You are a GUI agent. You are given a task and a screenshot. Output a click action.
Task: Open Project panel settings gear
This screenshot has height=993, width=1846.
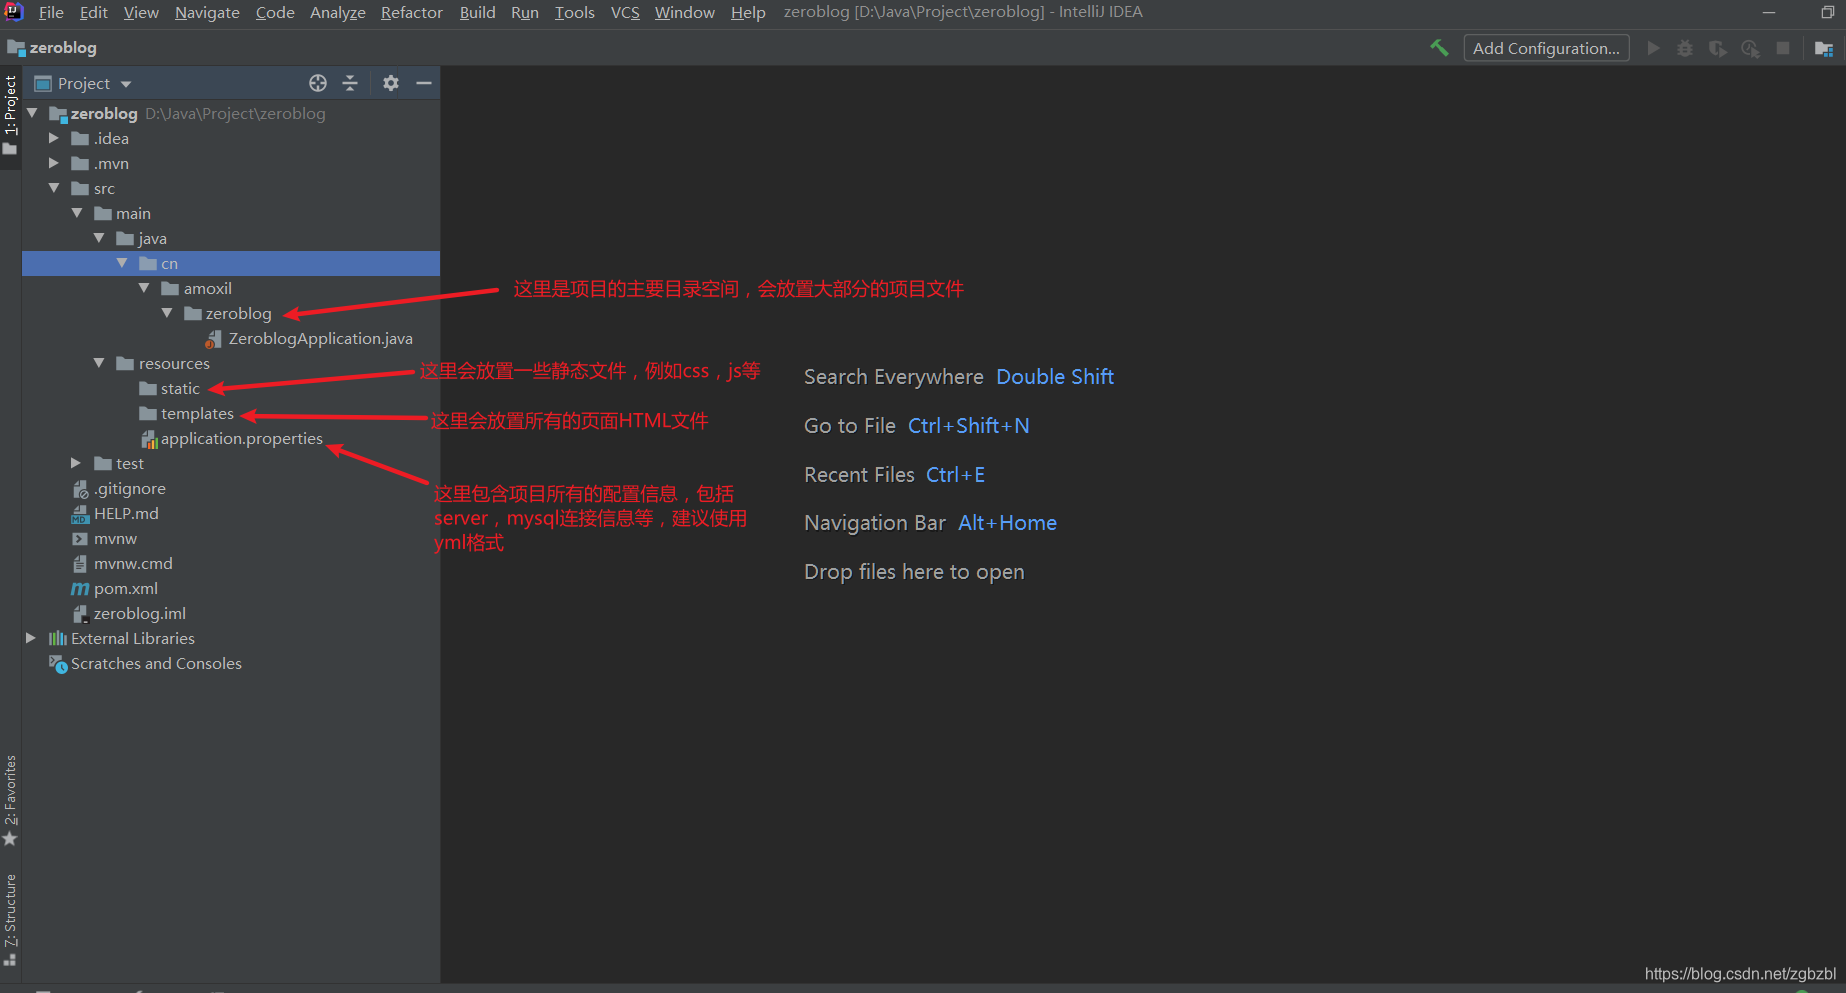coord(391,83)
